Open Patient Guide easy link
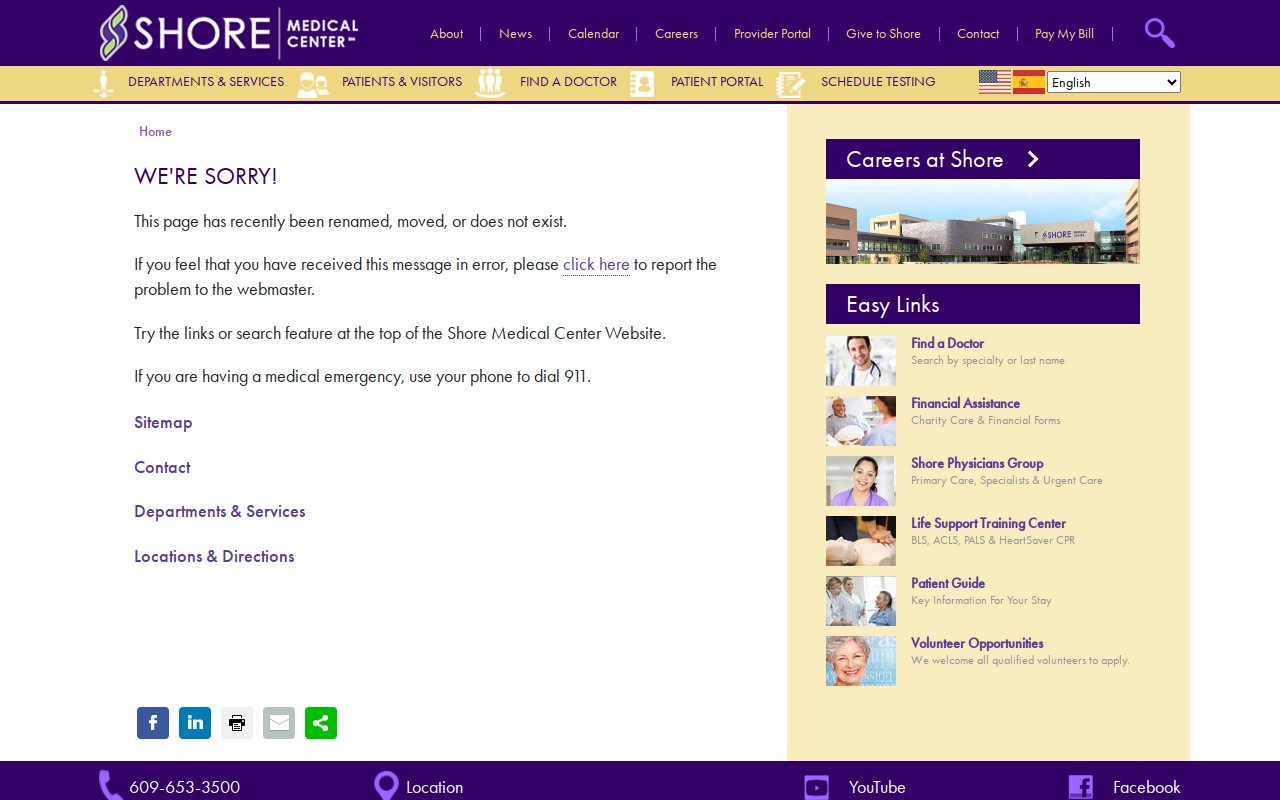The height and width of the screenshot is (800, 1280). coord(948,583)
